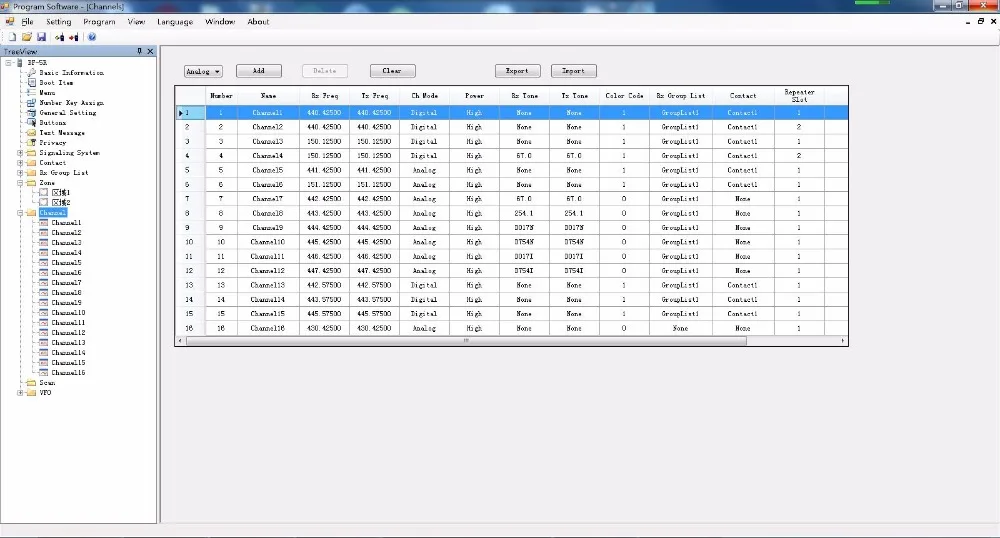Open the Help question mark icon
This screenshot has width=1000, height=538.
pyautogui.click(x=92, y=37)
